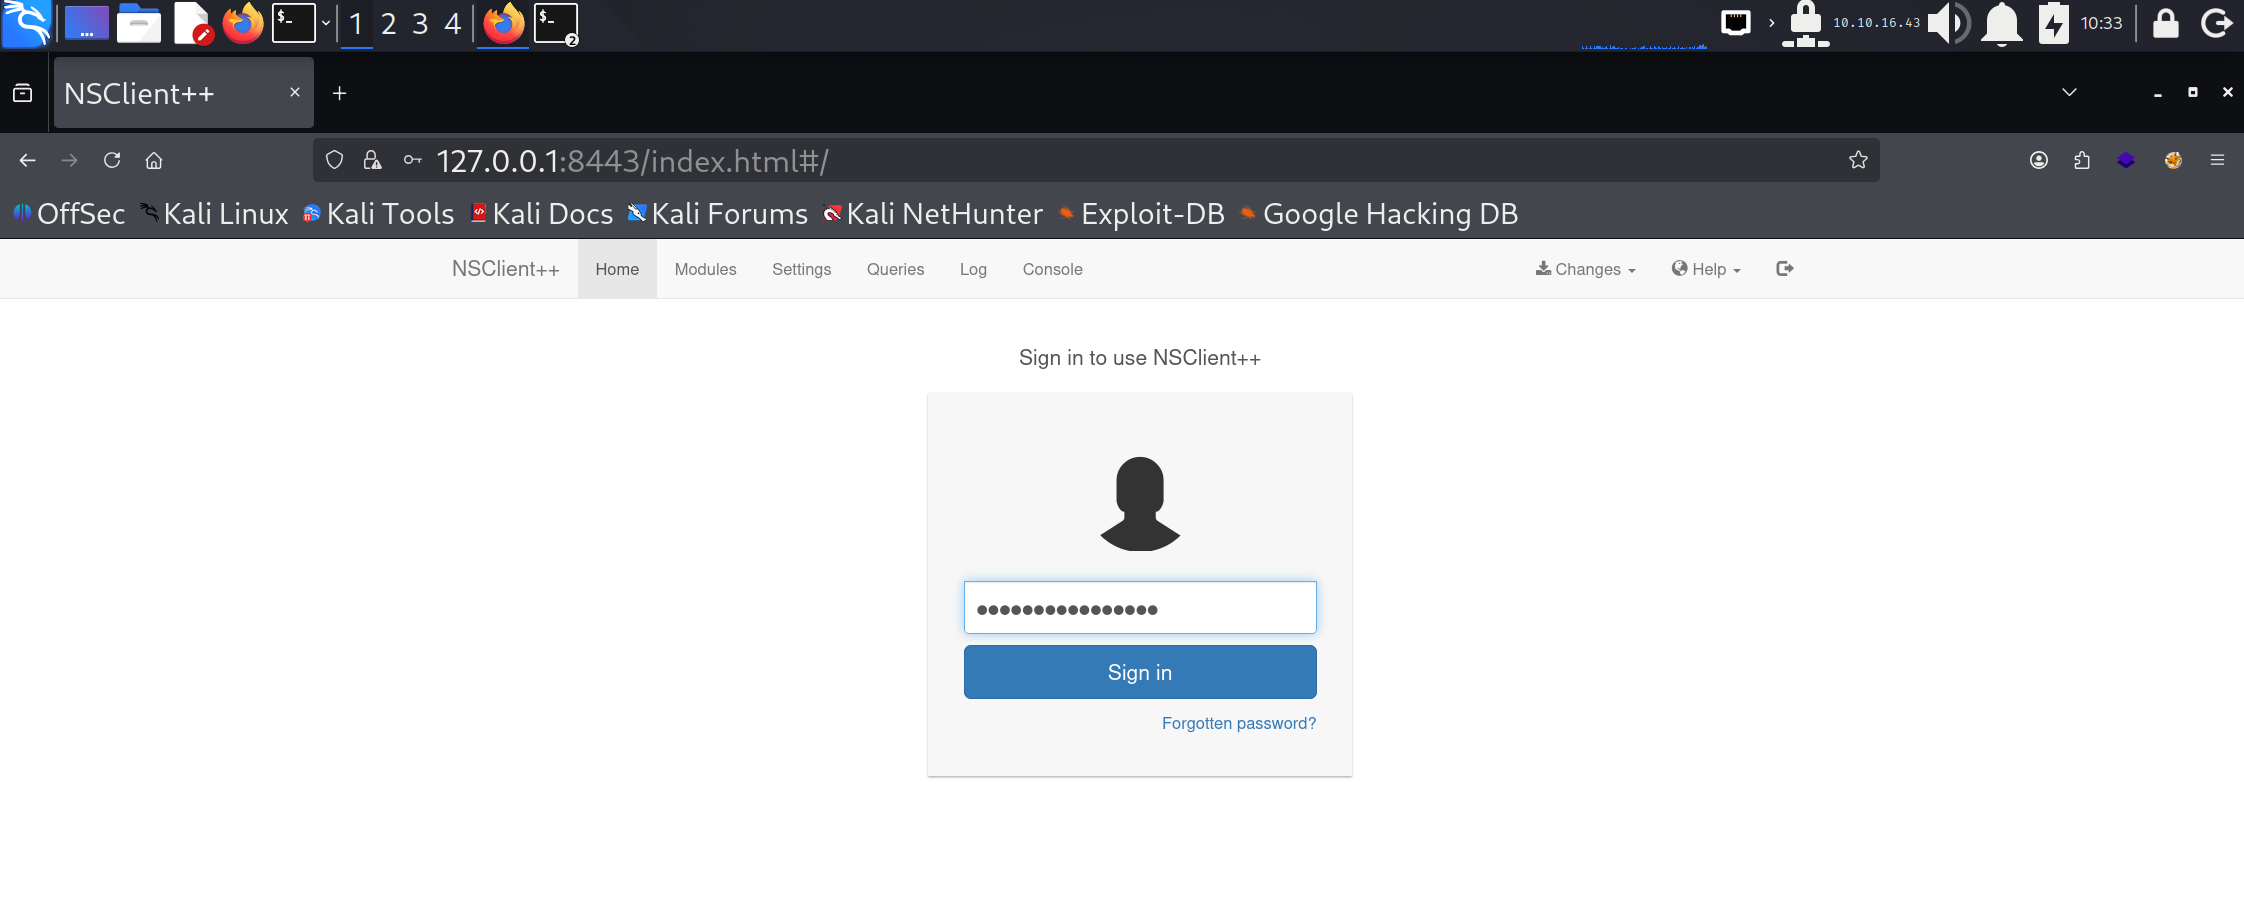Reload the current page
The image size is (2244, 907).
point(112,160)
